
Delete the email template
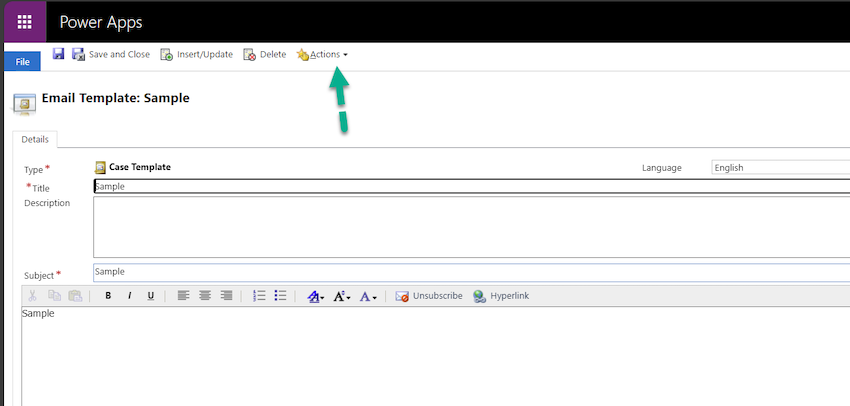point(265,54)
